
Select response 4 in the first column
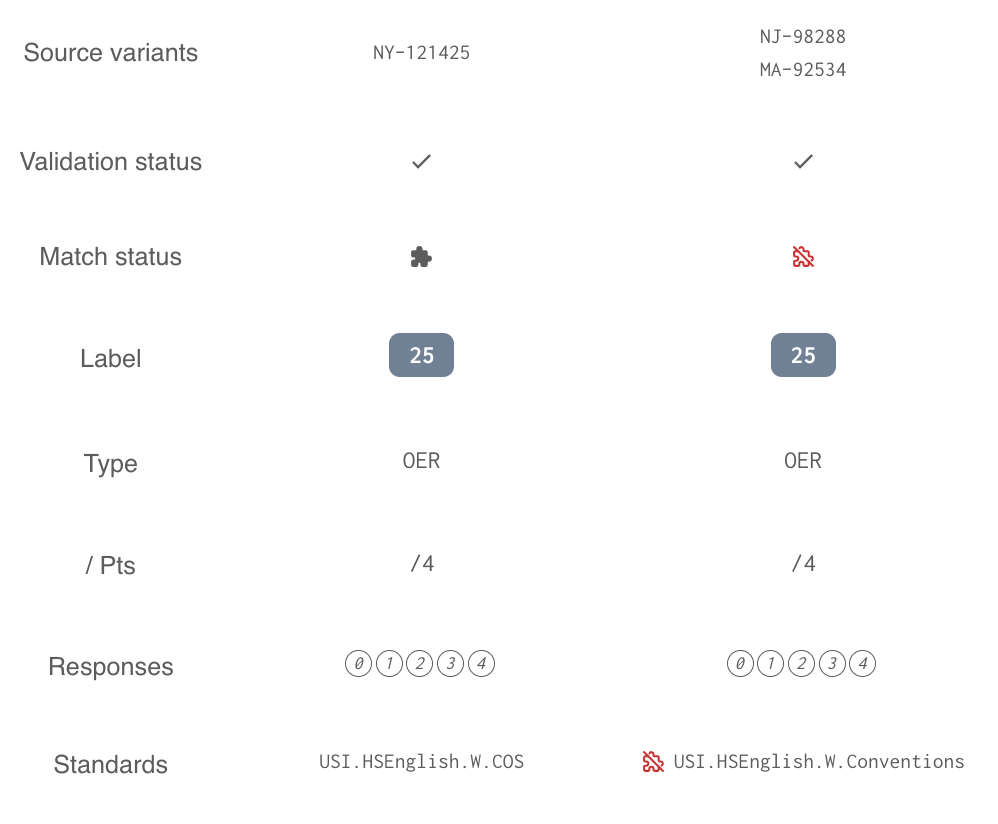pyautogui.click(x=481, y=664)
